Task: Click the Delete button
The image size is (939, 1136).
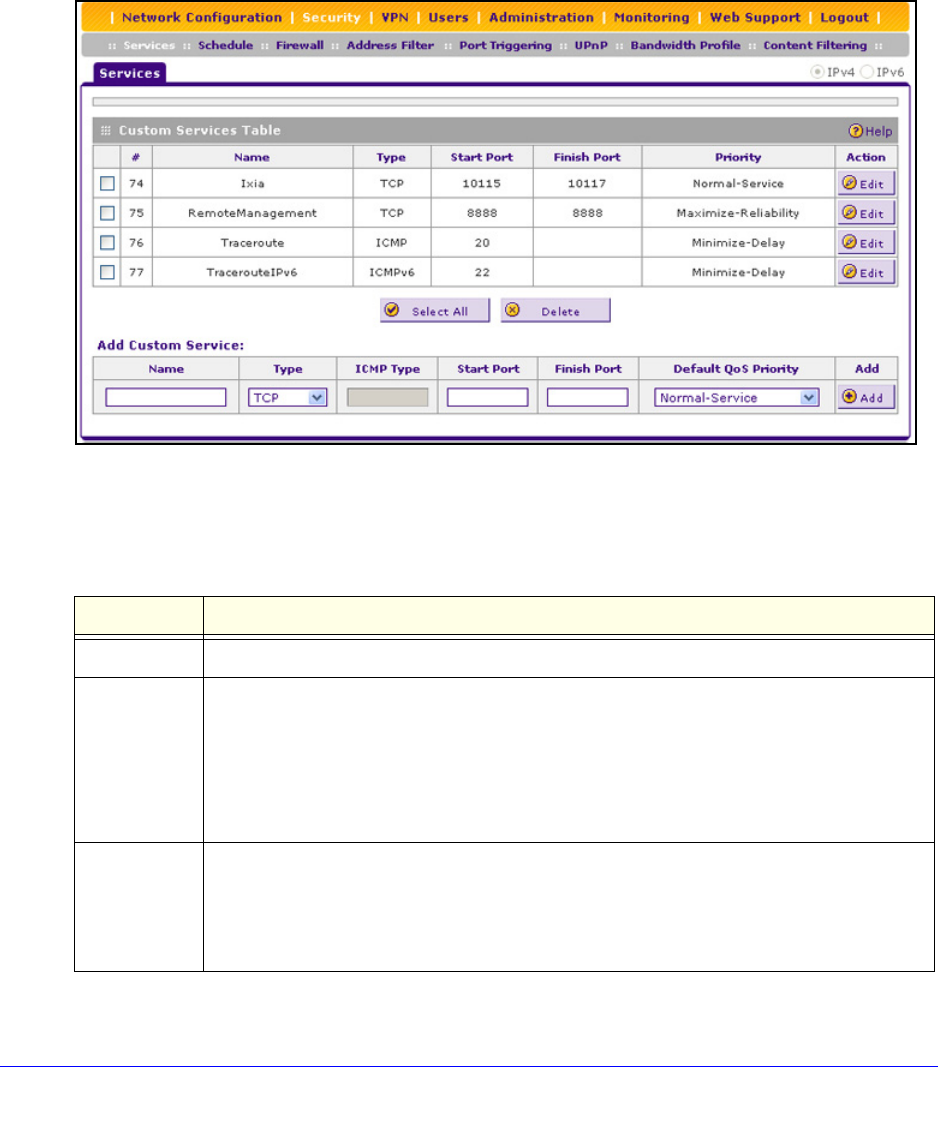Action: 555,311
